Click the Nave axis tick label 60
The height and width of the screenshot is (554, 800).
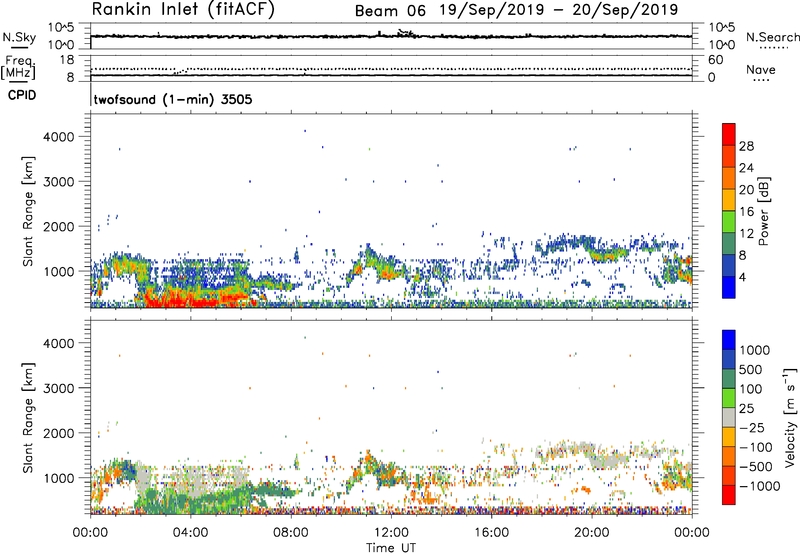tap(715, 60)
